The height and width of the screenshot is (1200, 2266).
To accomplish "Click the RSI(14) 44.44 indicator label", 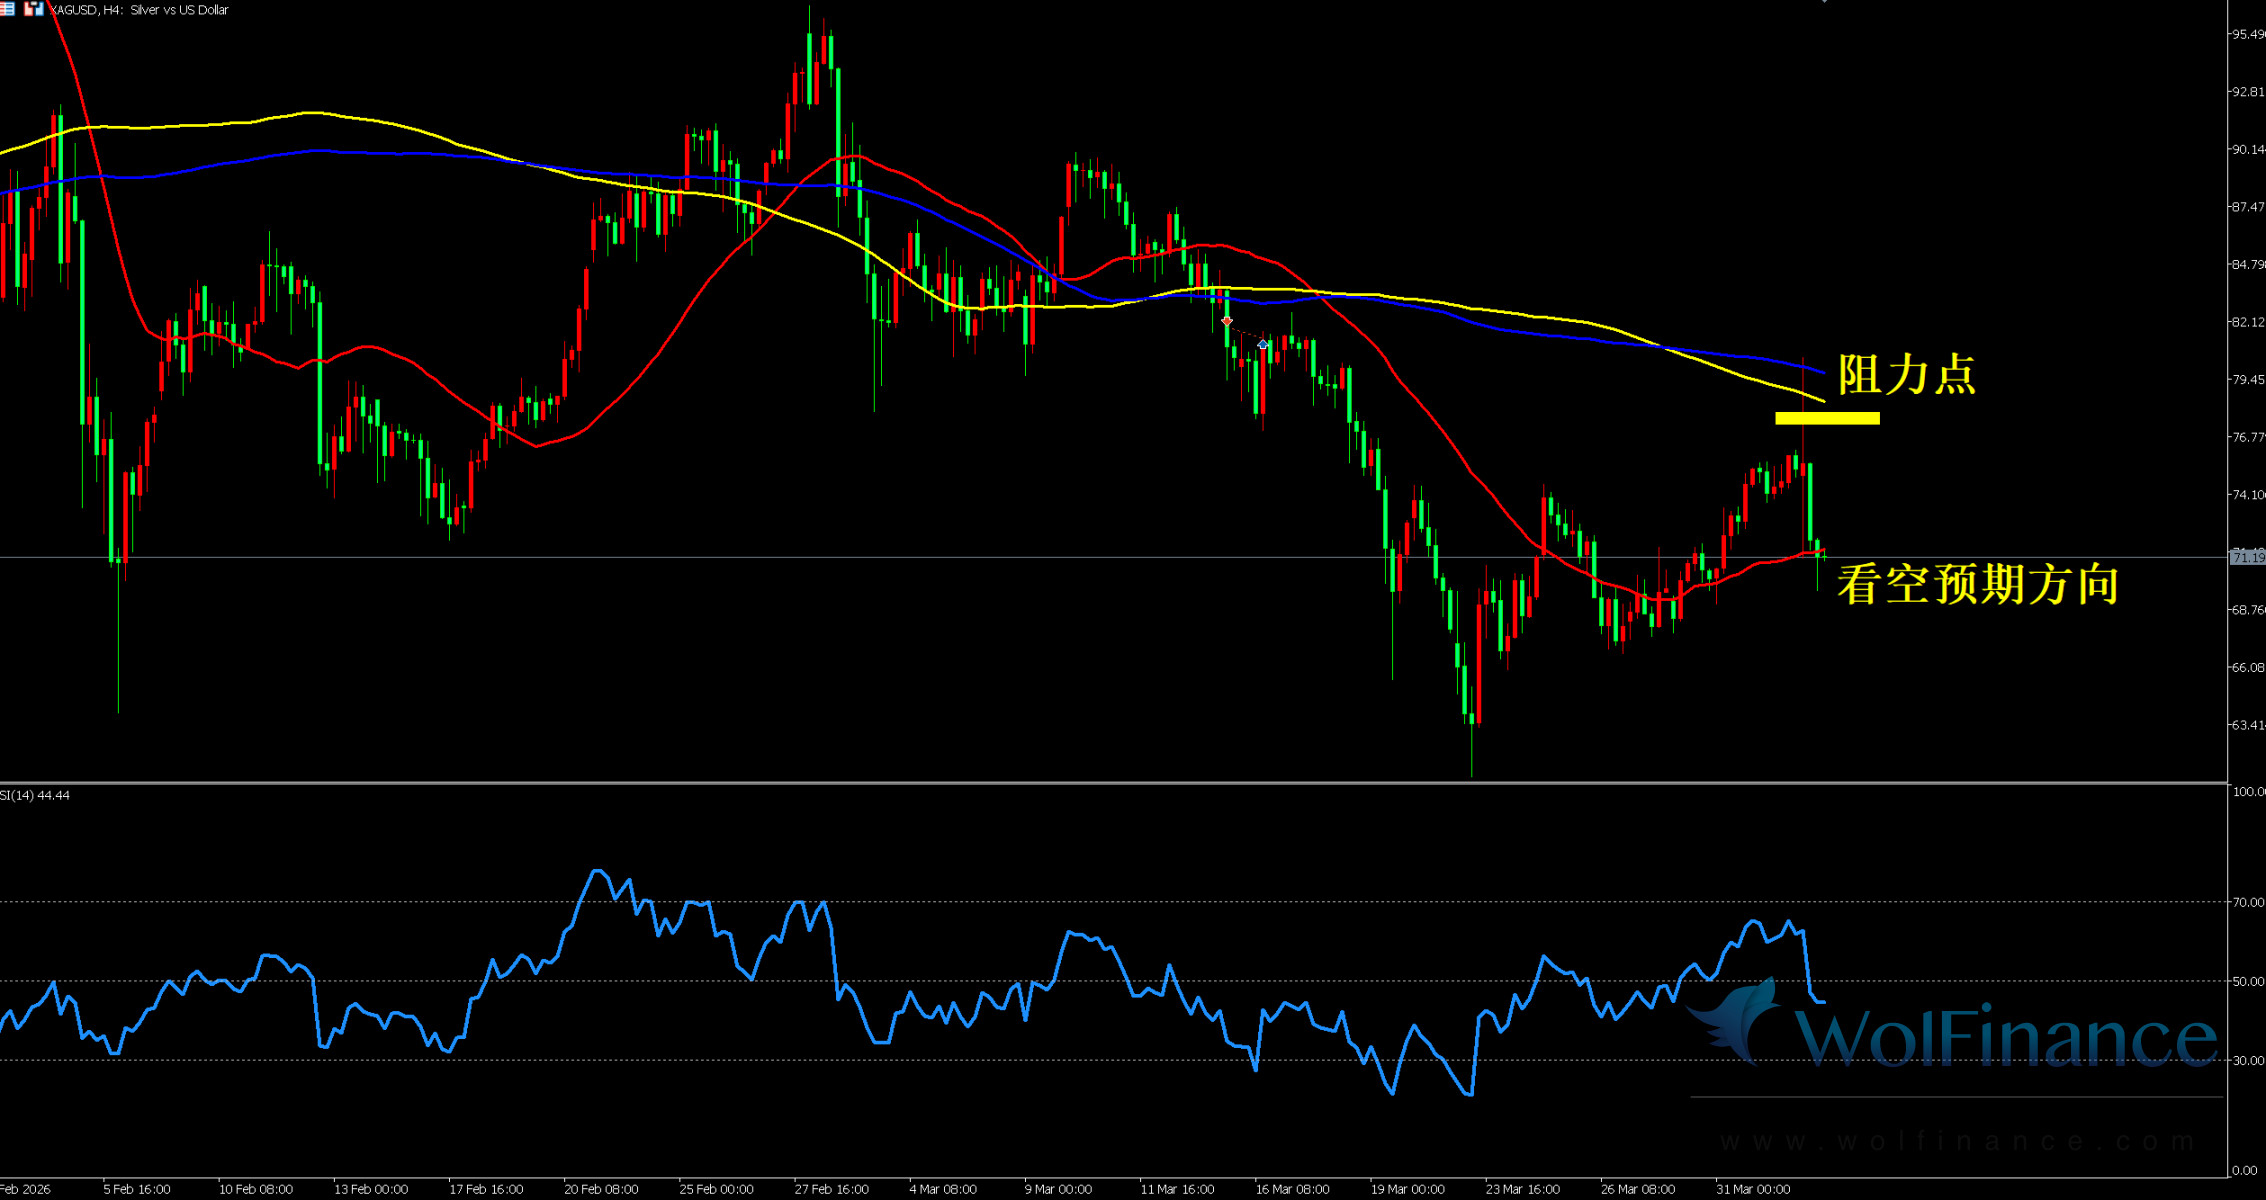I will coord(35,795).
